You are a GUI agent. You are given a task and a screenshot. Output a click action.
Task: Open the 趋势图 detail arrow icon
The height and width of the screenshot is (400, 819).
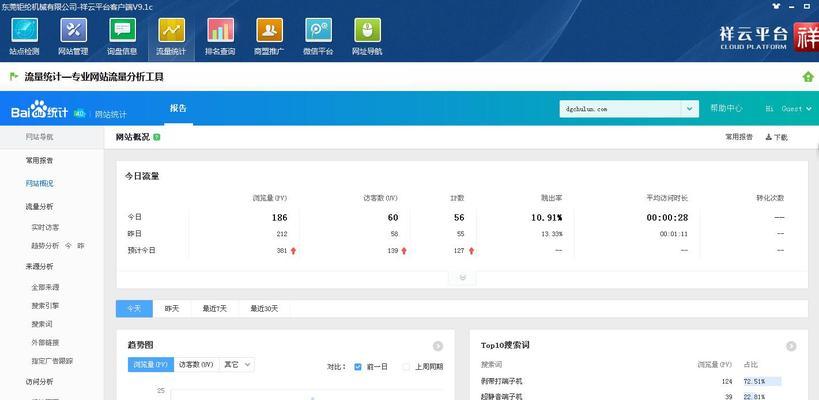click(438, 346)
